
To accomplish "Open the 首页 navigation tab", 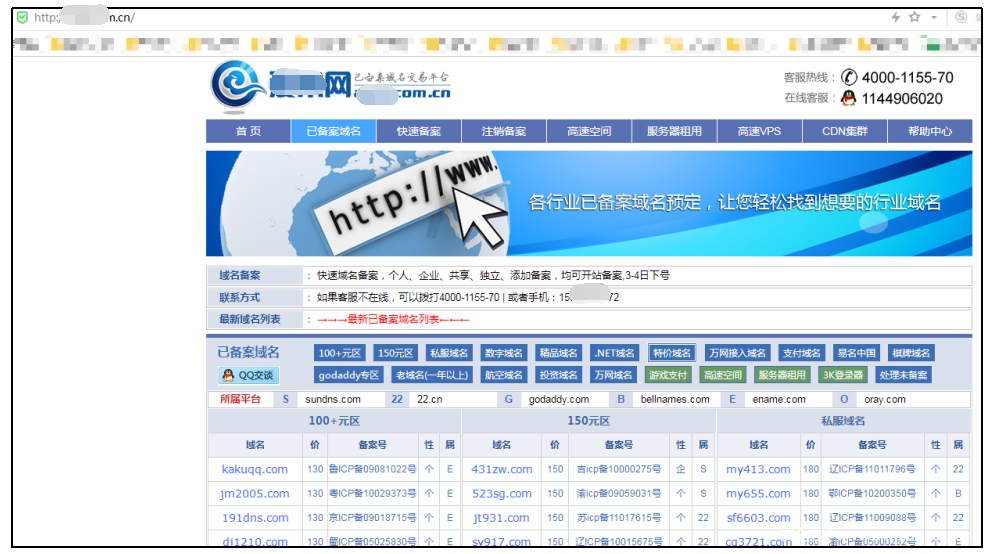I will point(248,131).
